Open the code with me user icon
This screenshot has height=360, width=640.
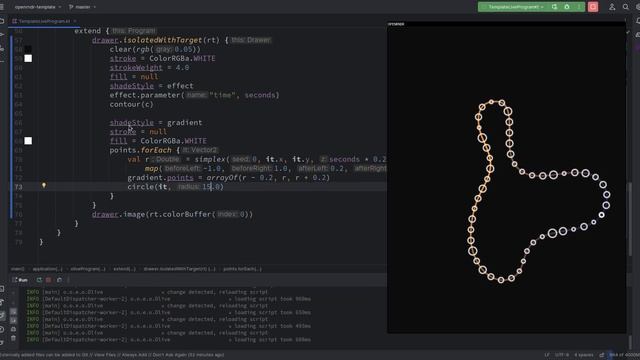612,7
